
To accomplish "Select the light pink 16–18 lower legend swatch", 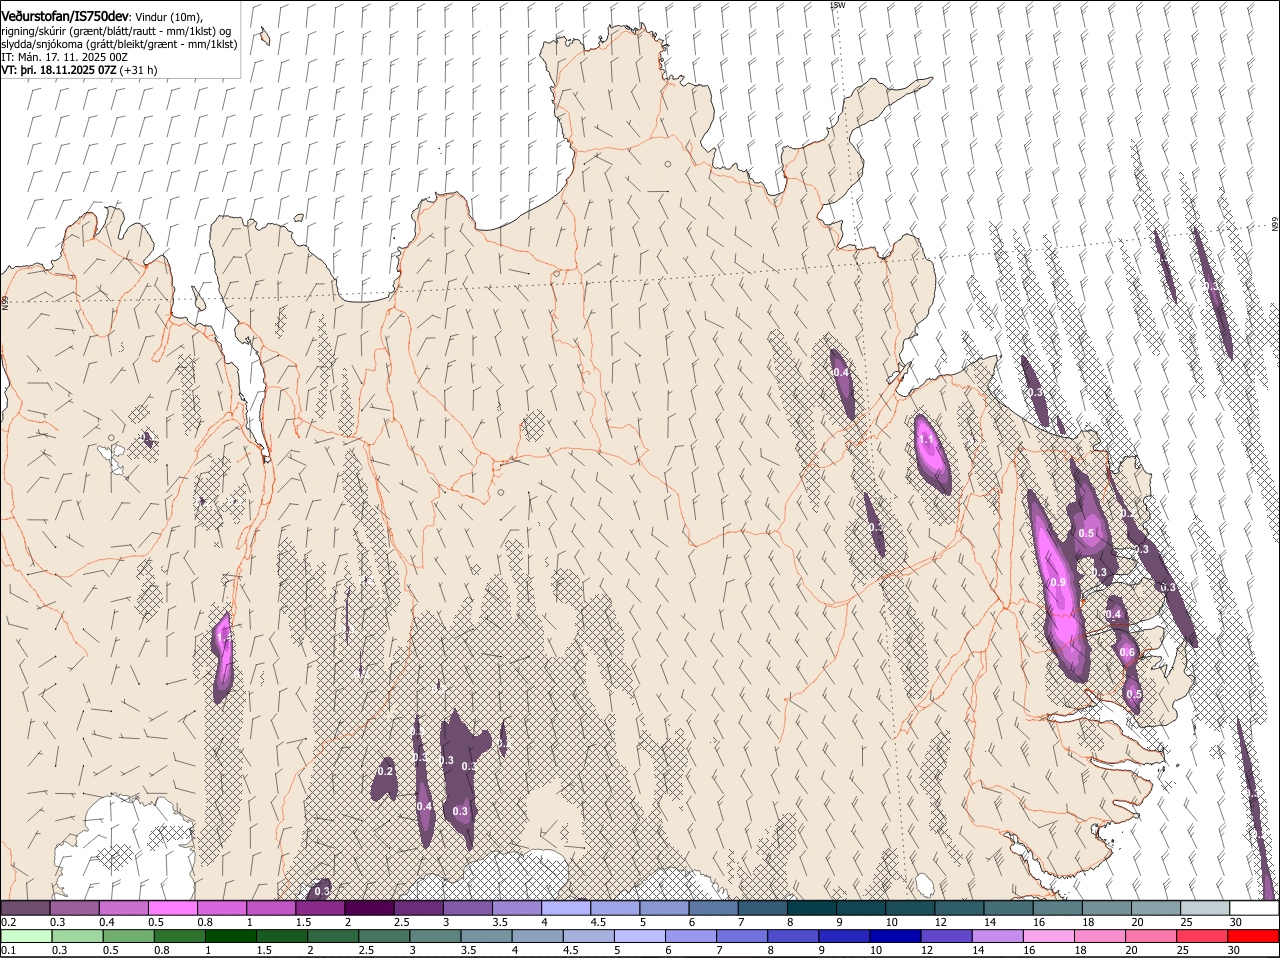I will coord(1049,936).
